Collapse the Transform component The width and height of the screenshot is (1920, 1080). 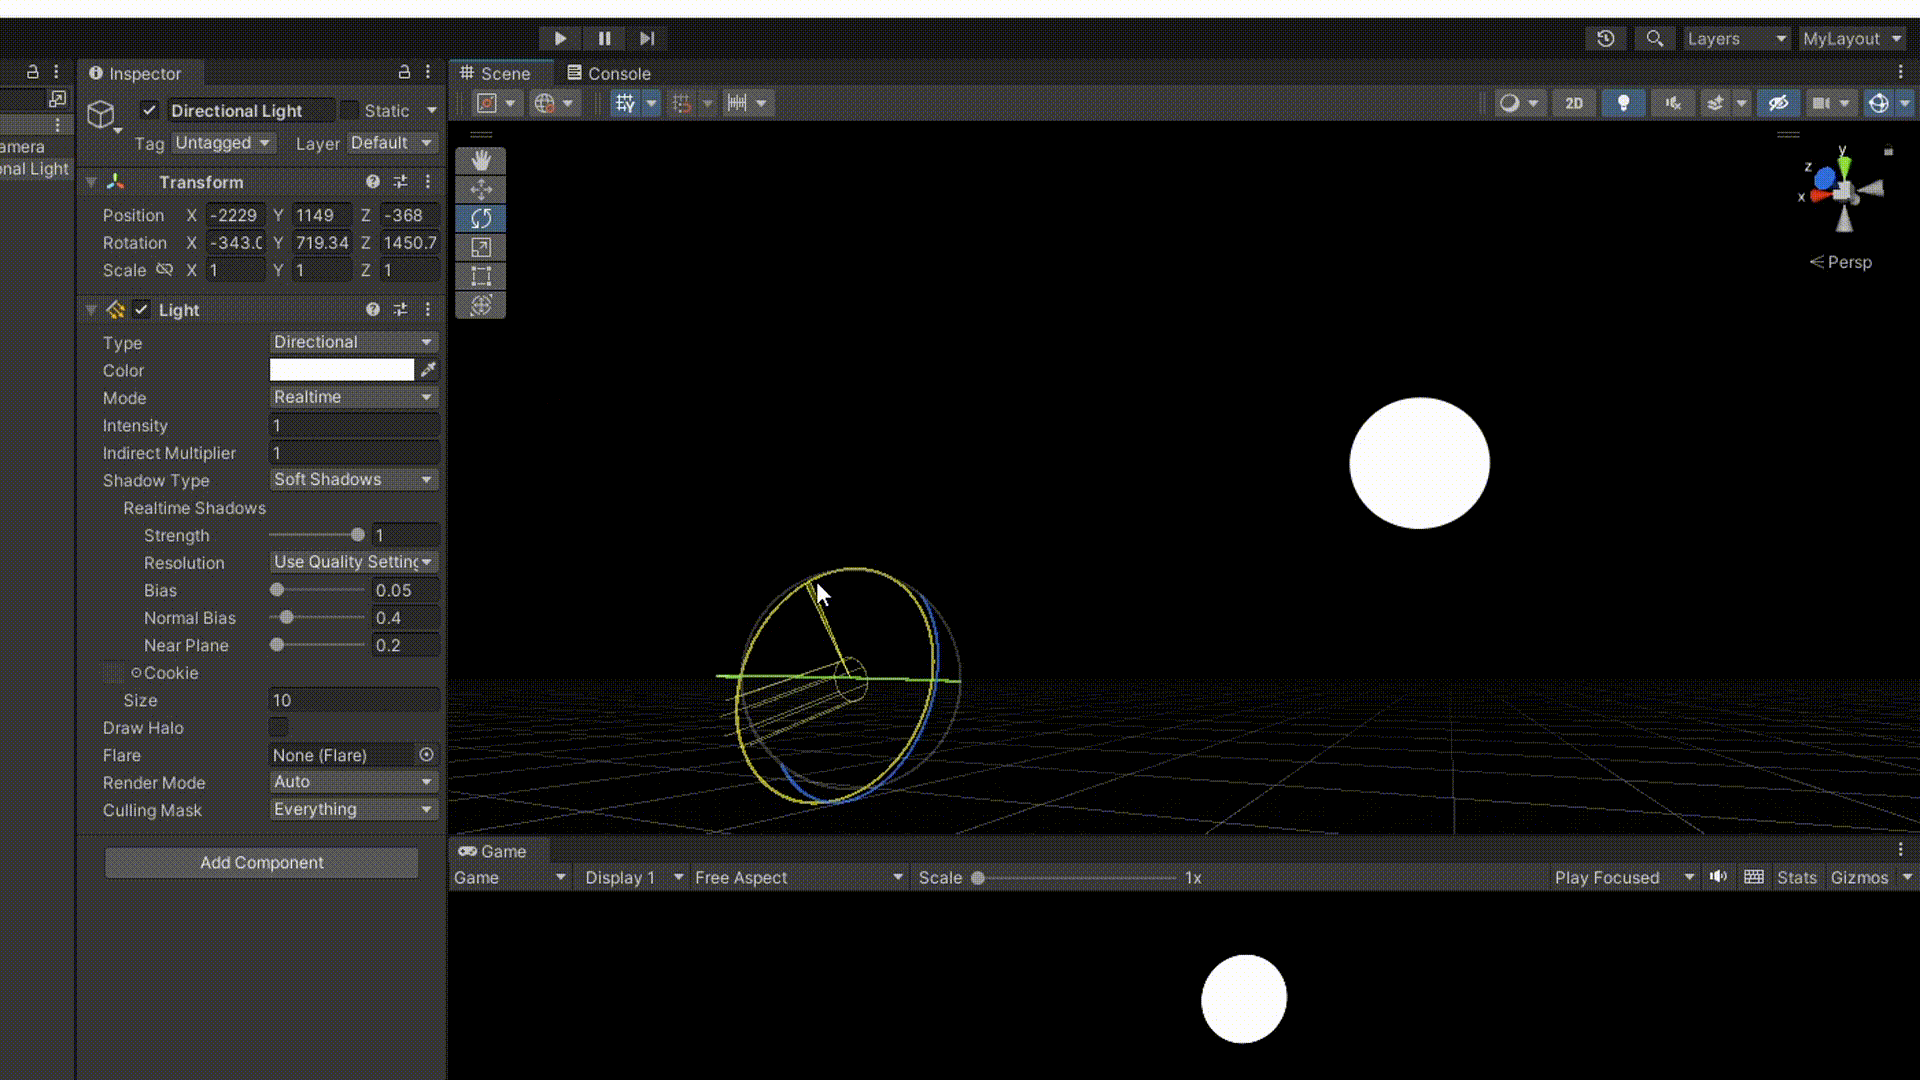pyautogui.click(x=91, y=182)
